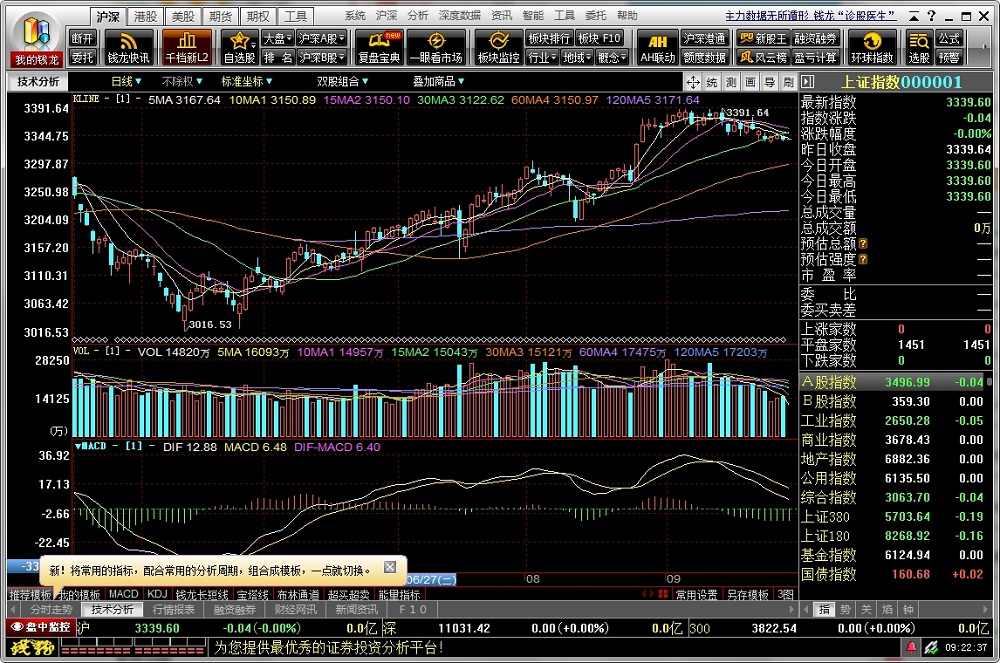
Task: Open 复盘宝典 toolbar icon
Action: click(379, 46)
